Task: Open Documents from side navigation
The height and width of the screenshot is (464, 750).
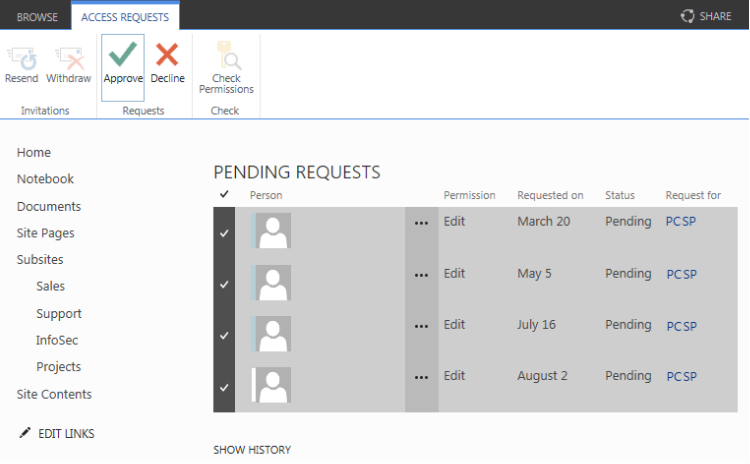Action: (x=49, y=207)
